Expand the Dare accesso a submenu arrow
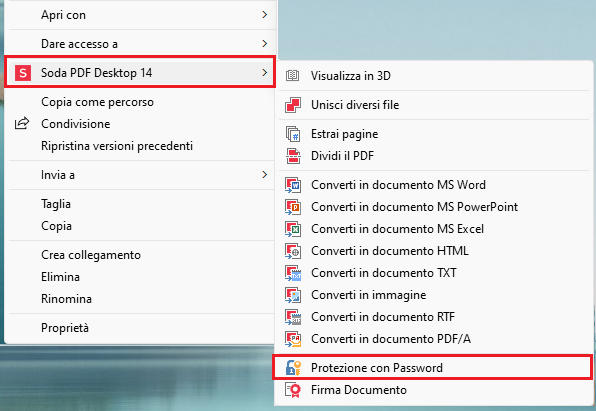The width and height of the screenshot is (596, 411). (x=265, y=44)
